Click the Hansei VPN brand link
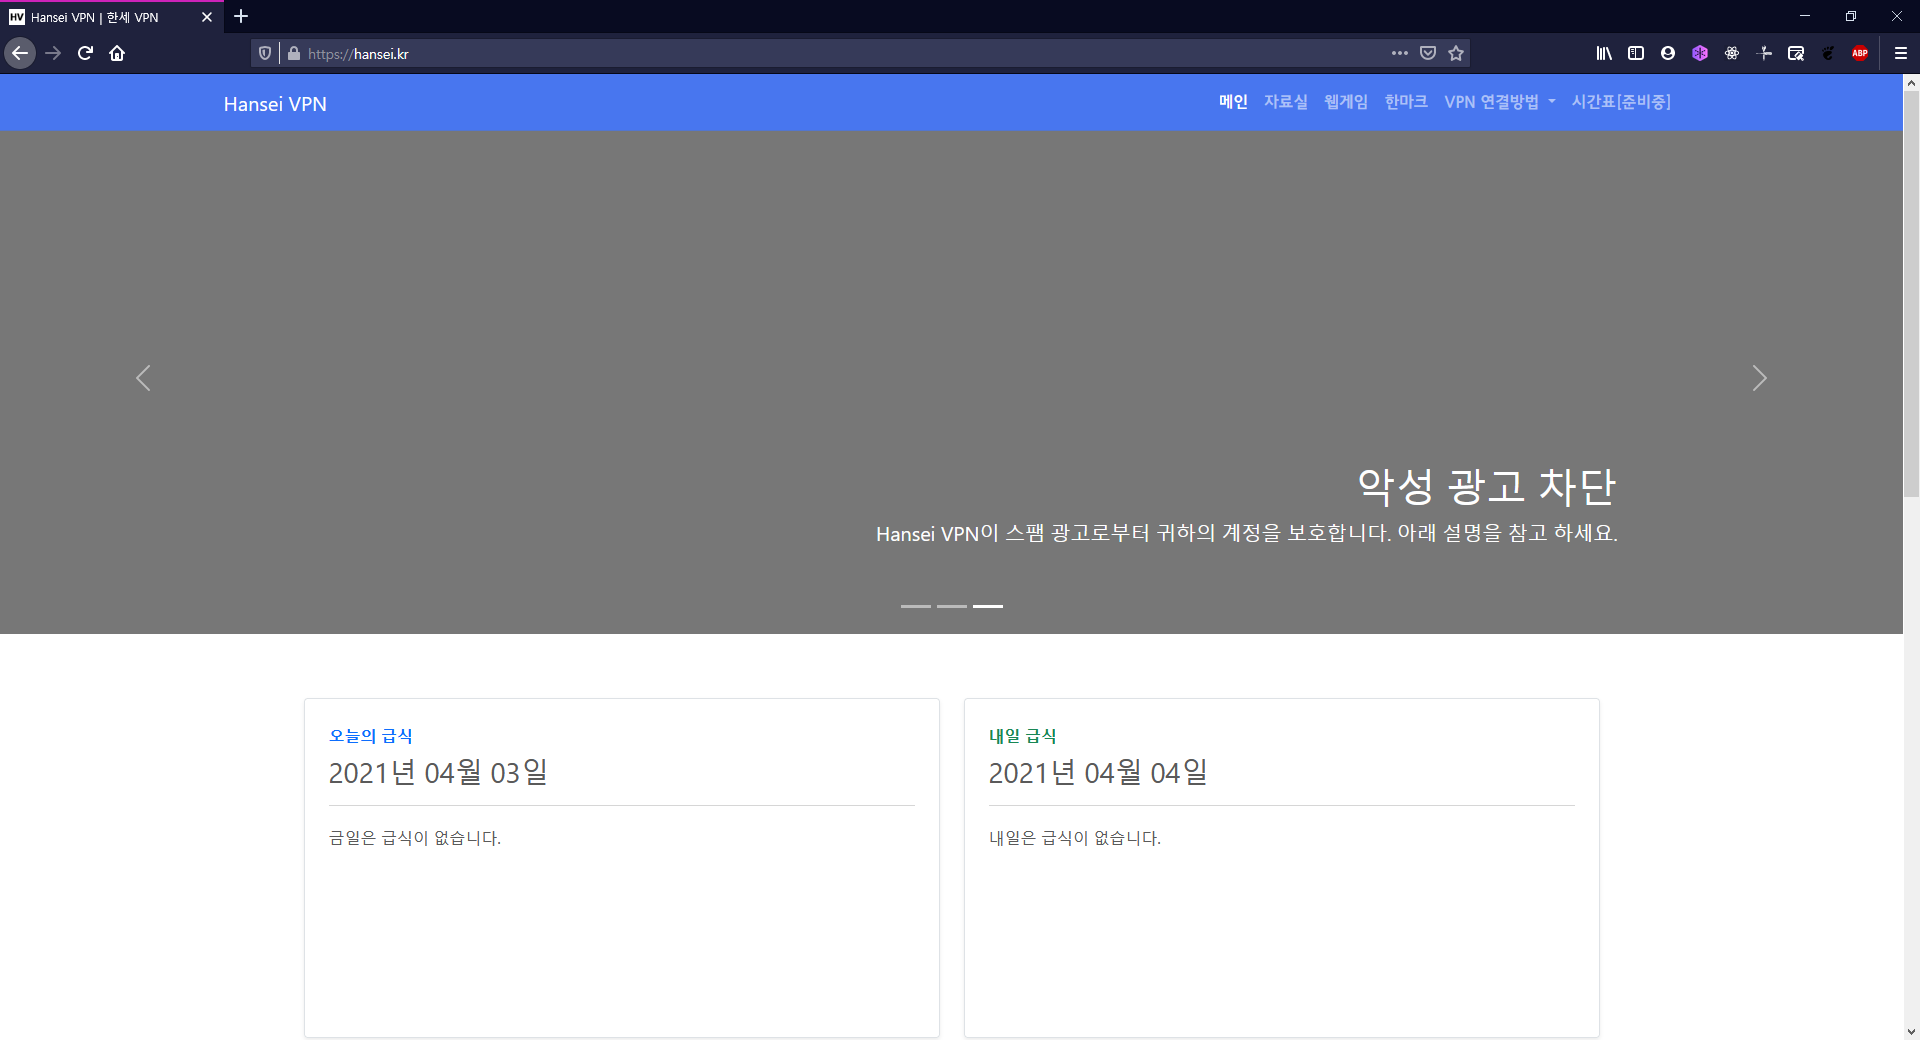1920x1040 pixels. click(x=275, y=104)
